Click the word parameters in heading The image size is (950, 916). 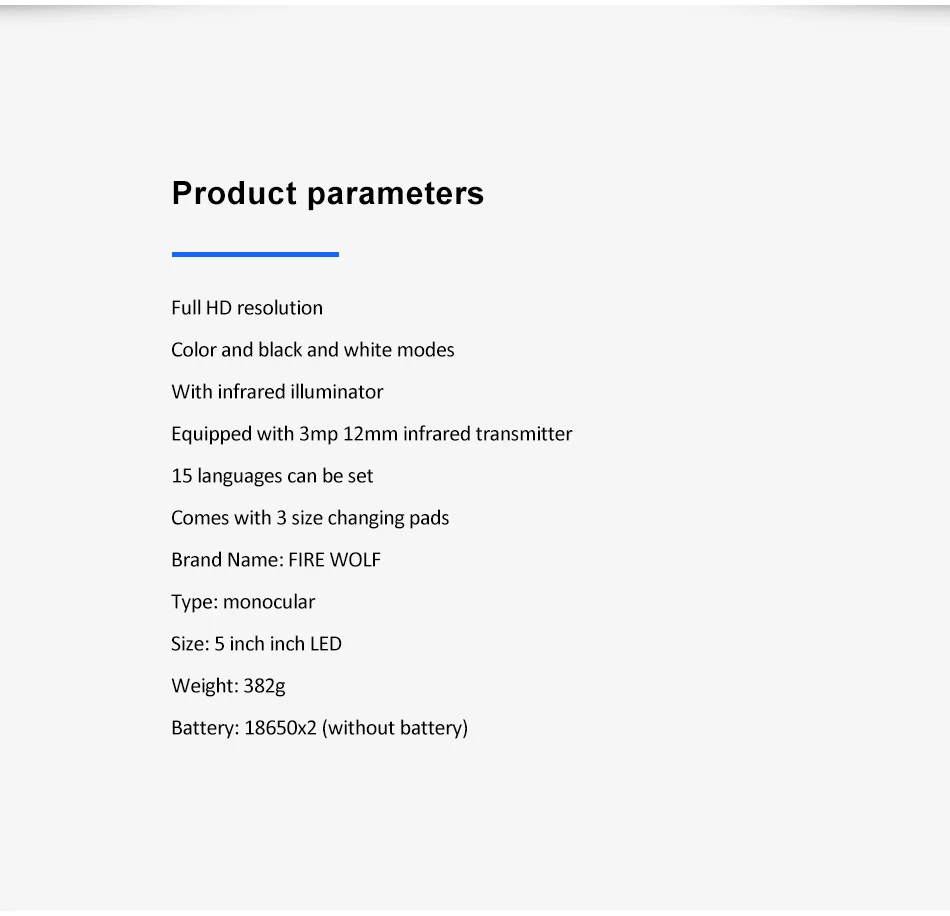coord(396,195)
